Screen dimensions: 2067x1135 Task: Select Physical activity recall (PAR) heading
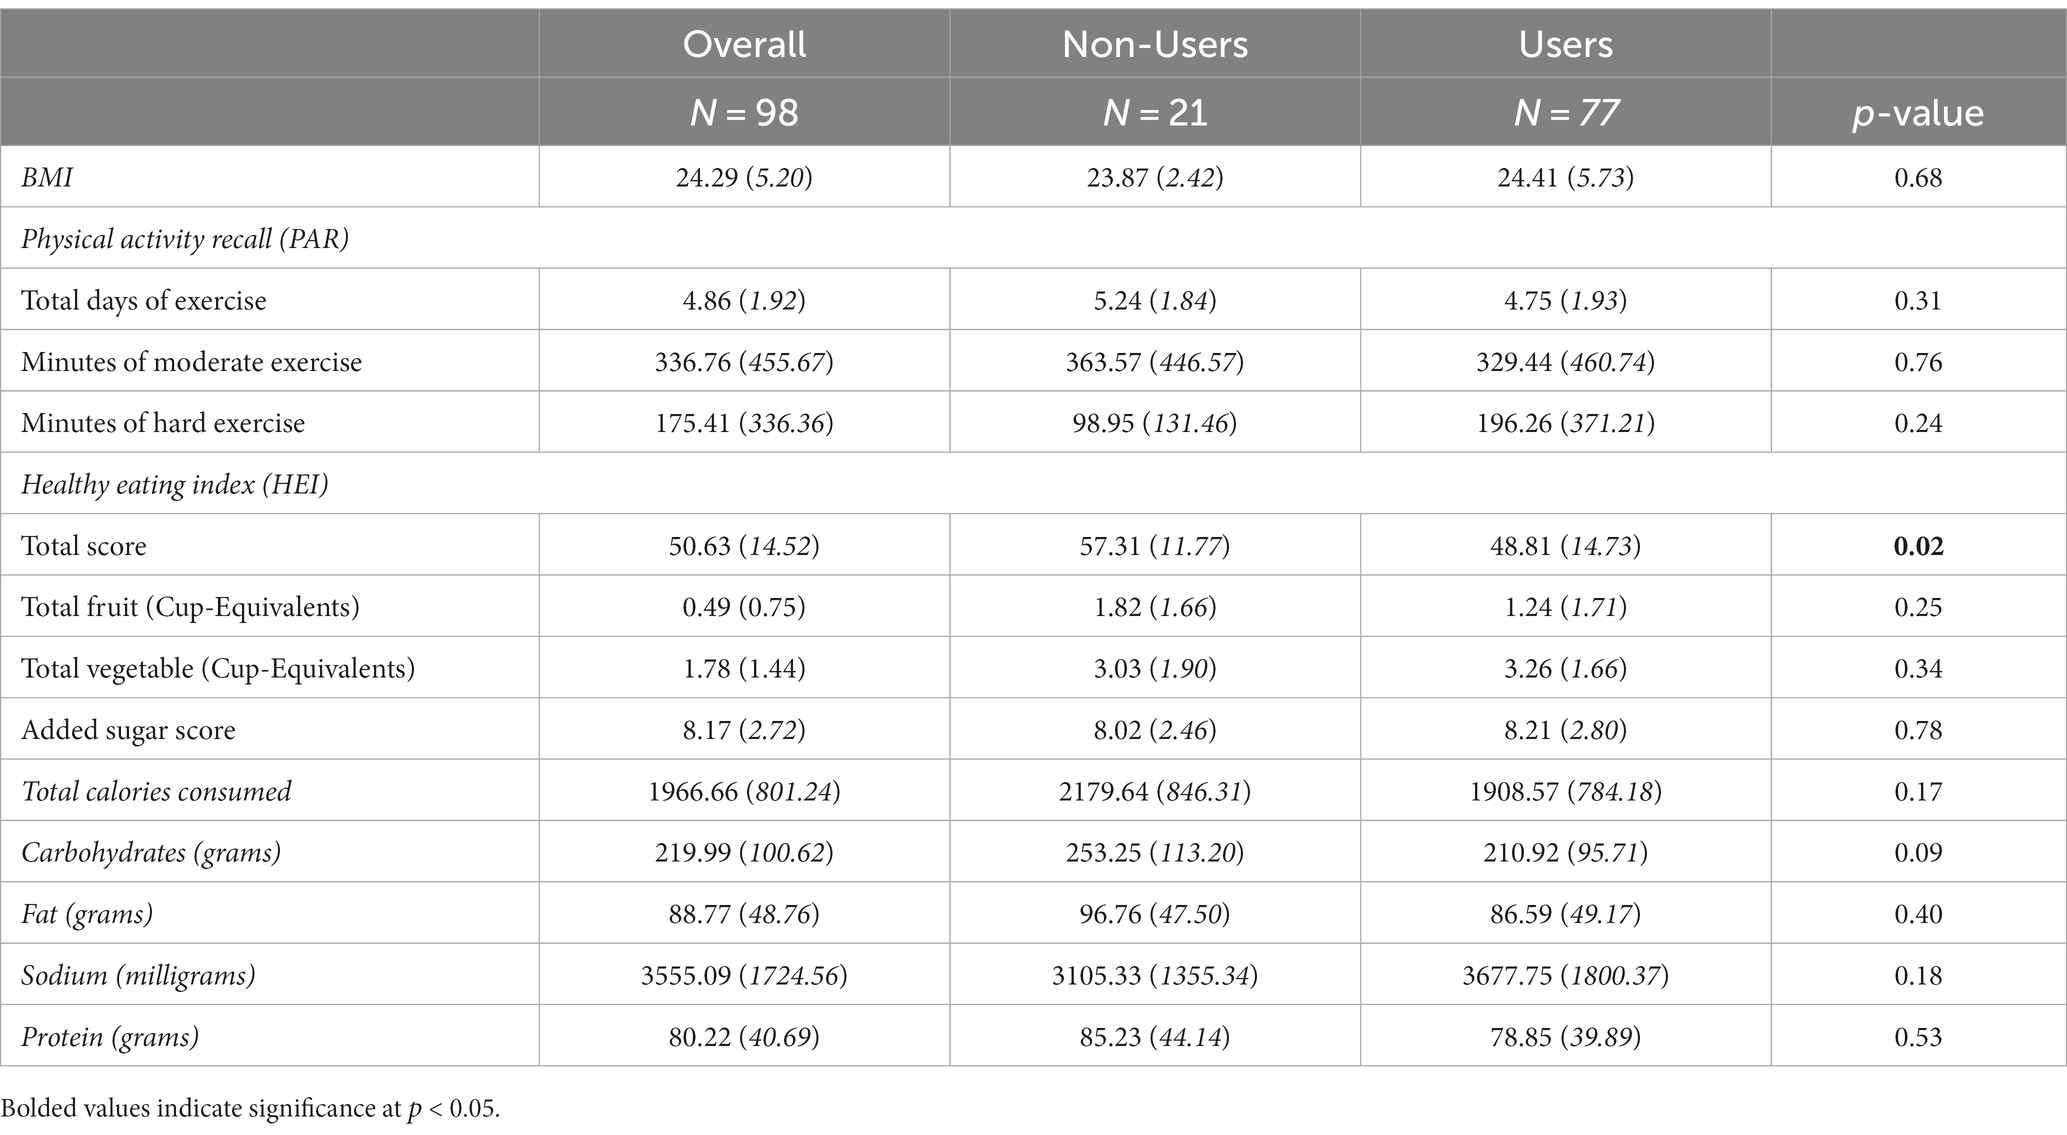point(185,239)
